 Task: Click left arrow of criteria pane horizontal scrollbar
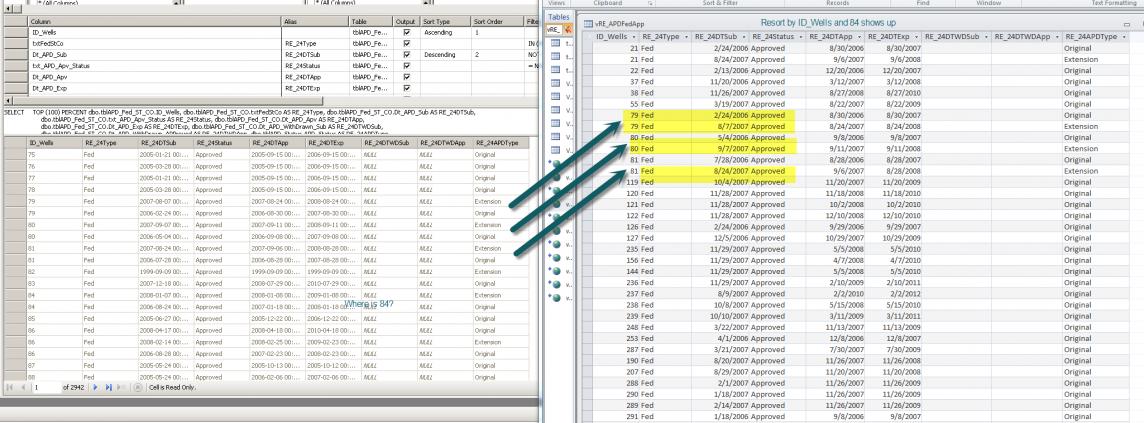pos(7,99)
